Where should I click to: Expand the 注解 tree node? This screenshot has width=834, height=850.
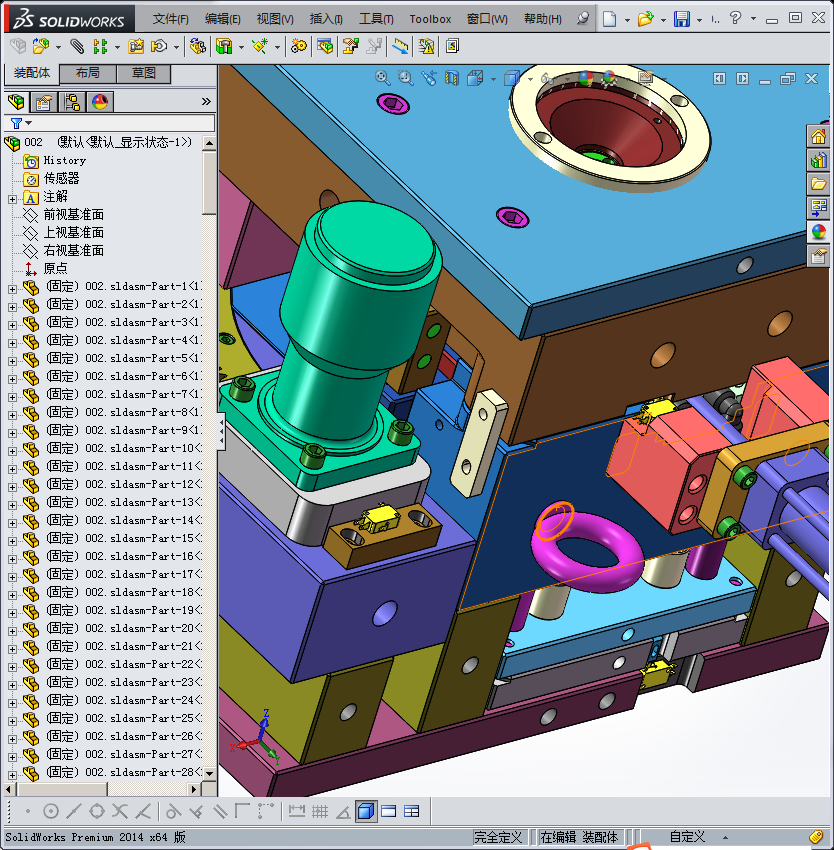tap(12, 199)
